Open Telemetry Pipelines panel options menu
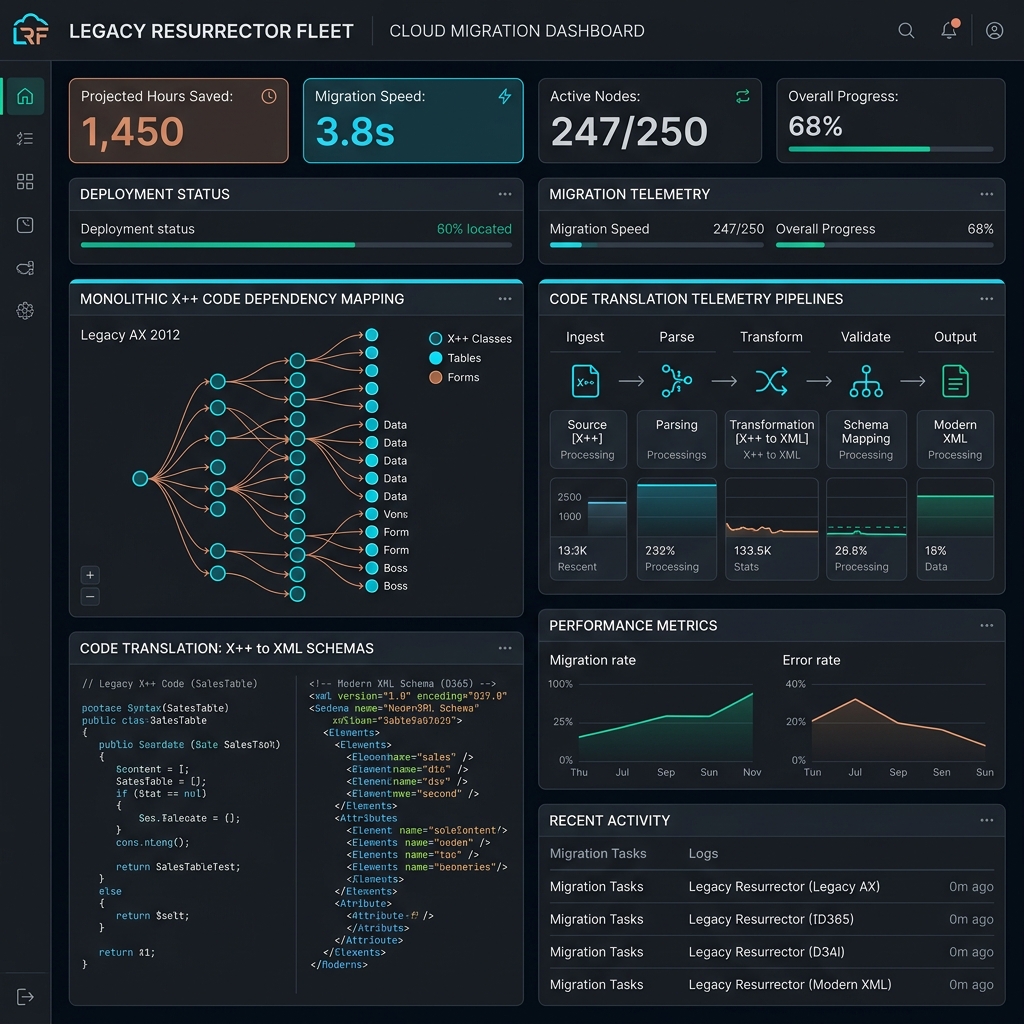Viewport: 1024px width, 1024px height. [986, 298]
